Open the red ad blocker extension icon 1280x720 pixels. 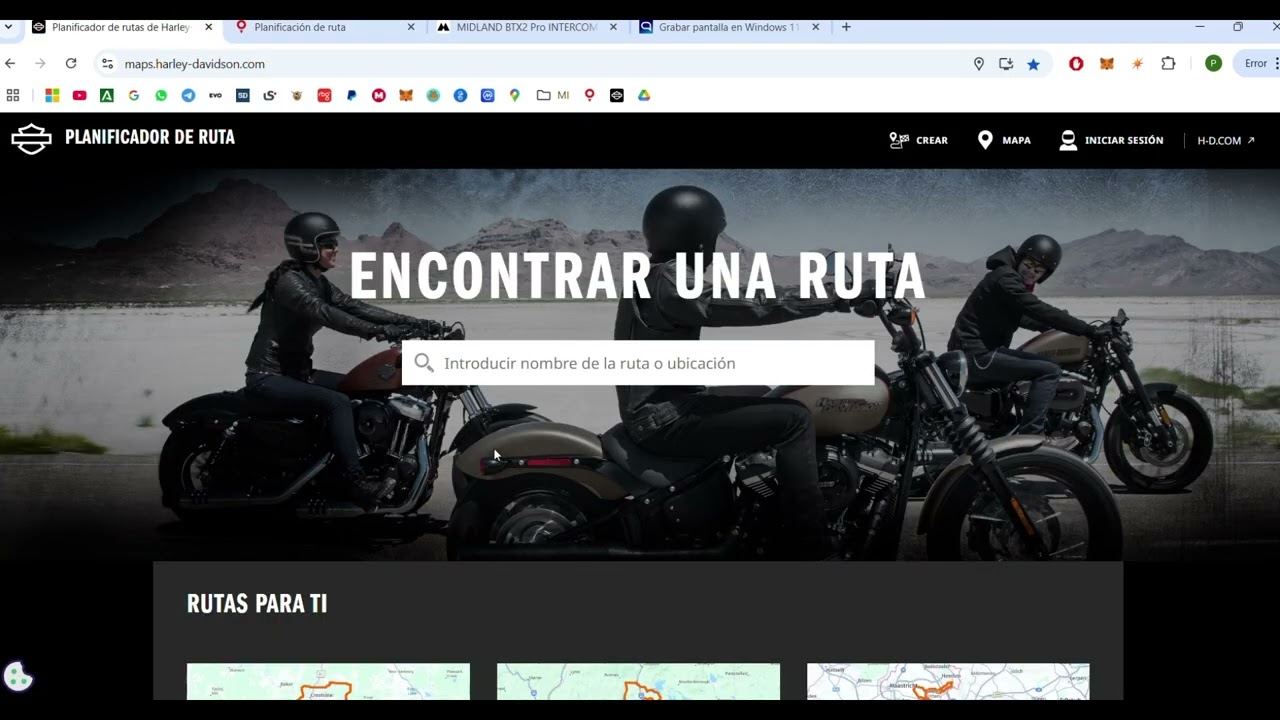1076,64
